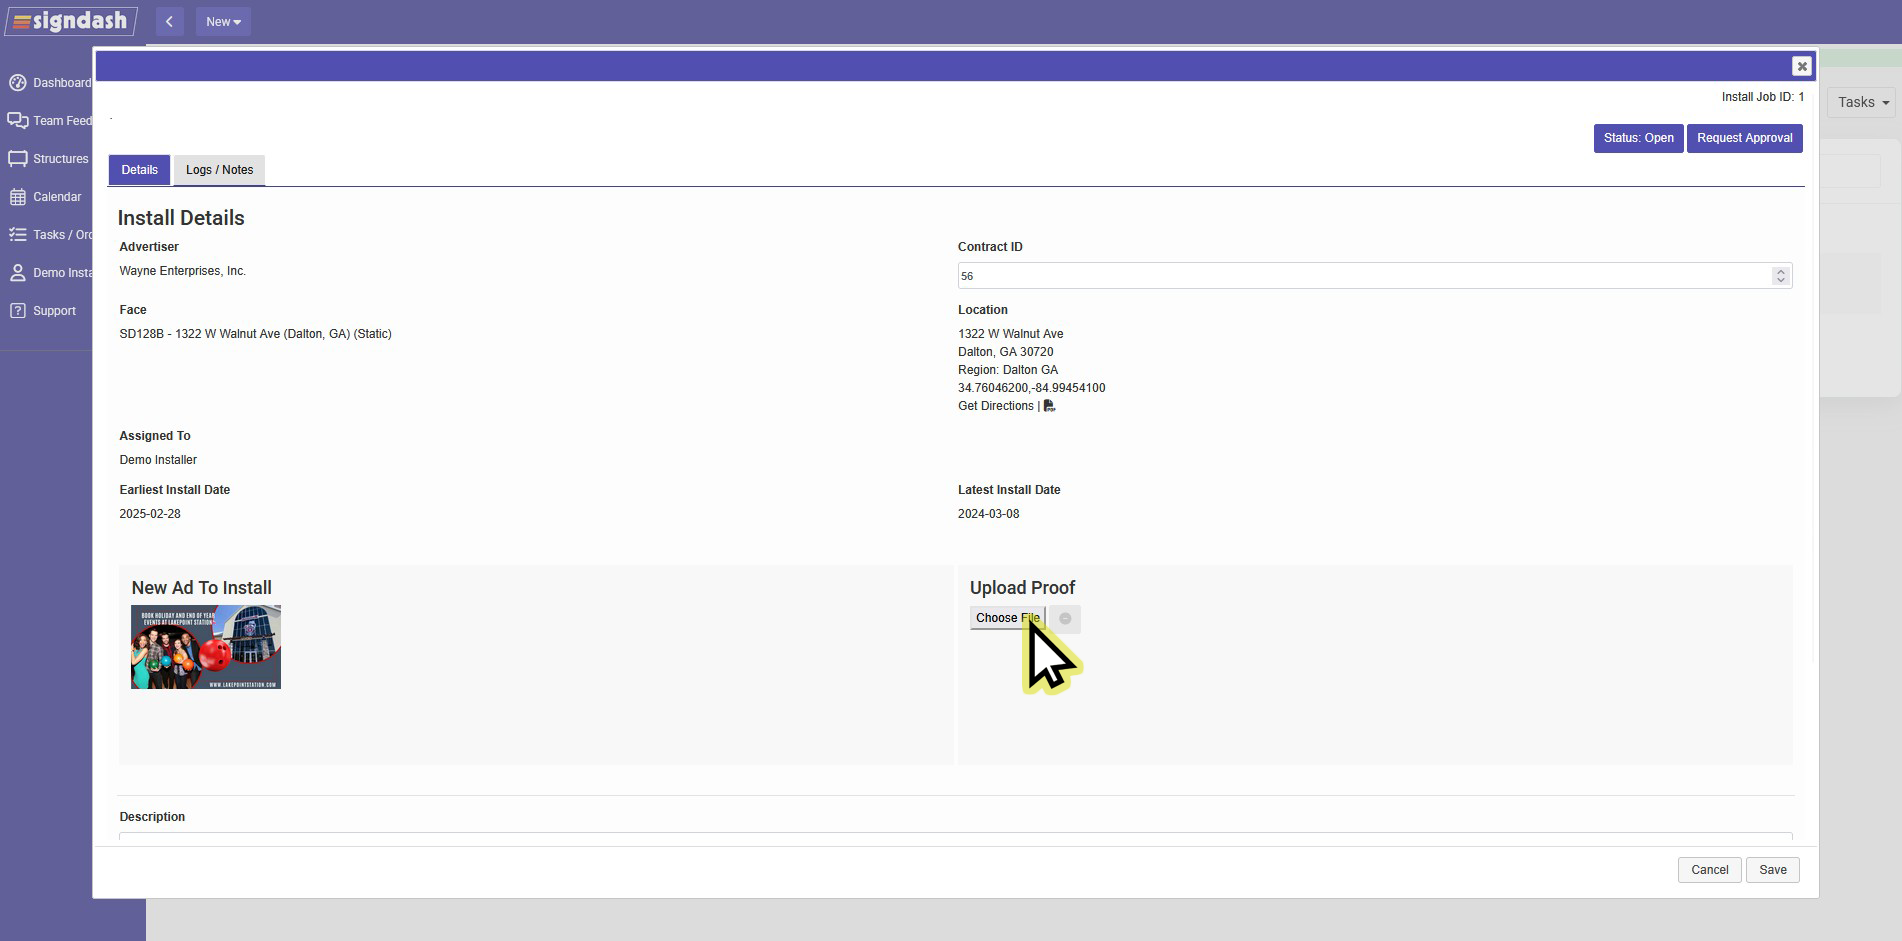Select the Details tab
1902x941 pixels.
139,170
